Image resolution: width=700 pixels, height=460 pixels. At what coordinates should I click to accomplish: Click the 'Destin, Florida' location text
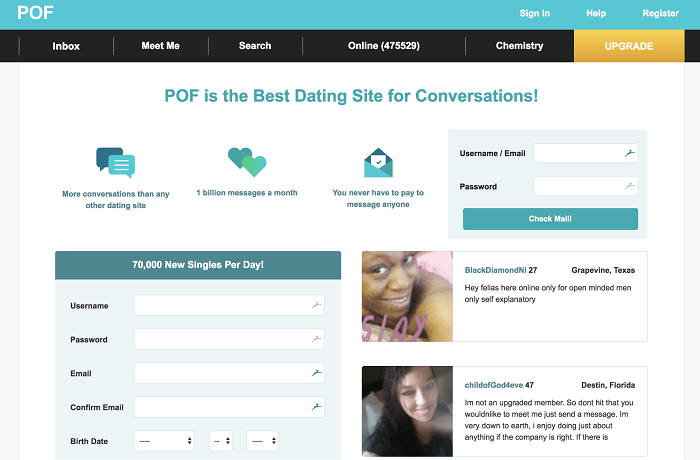click(608, 385)
